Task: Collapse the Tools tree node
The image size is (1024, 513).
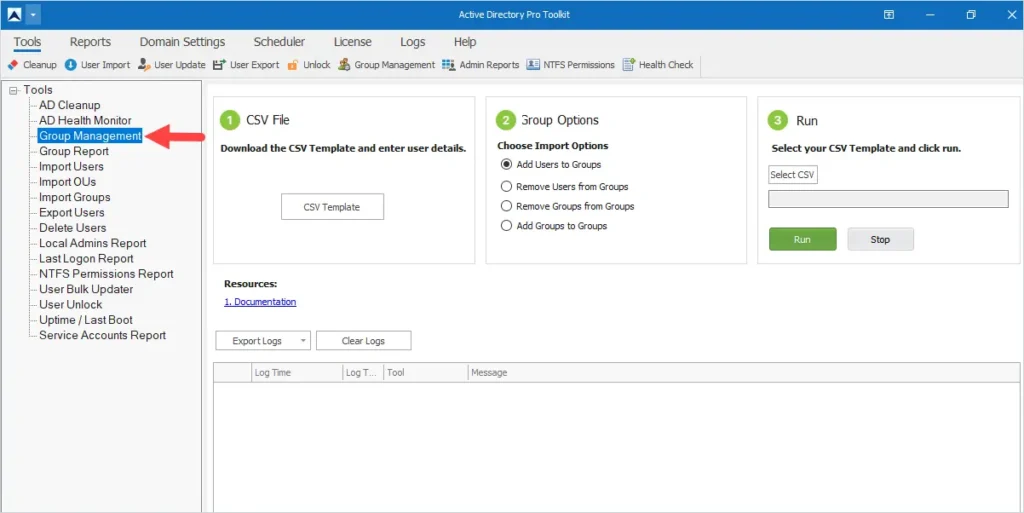Action: (14, 90)
